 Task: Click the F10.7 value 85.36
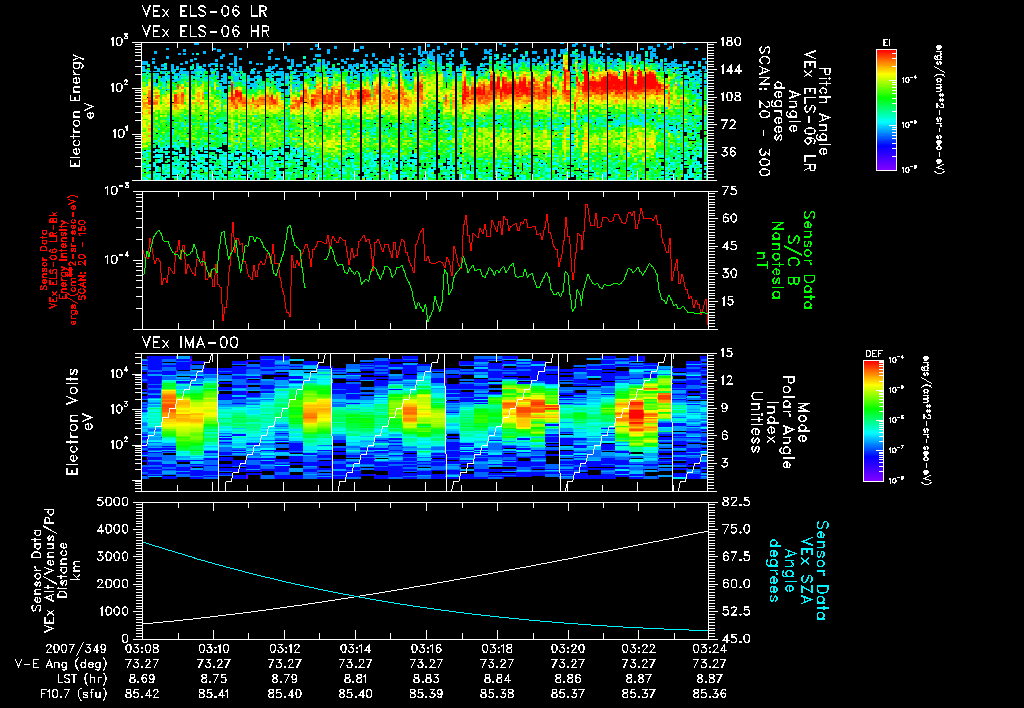tap(709, 695)
